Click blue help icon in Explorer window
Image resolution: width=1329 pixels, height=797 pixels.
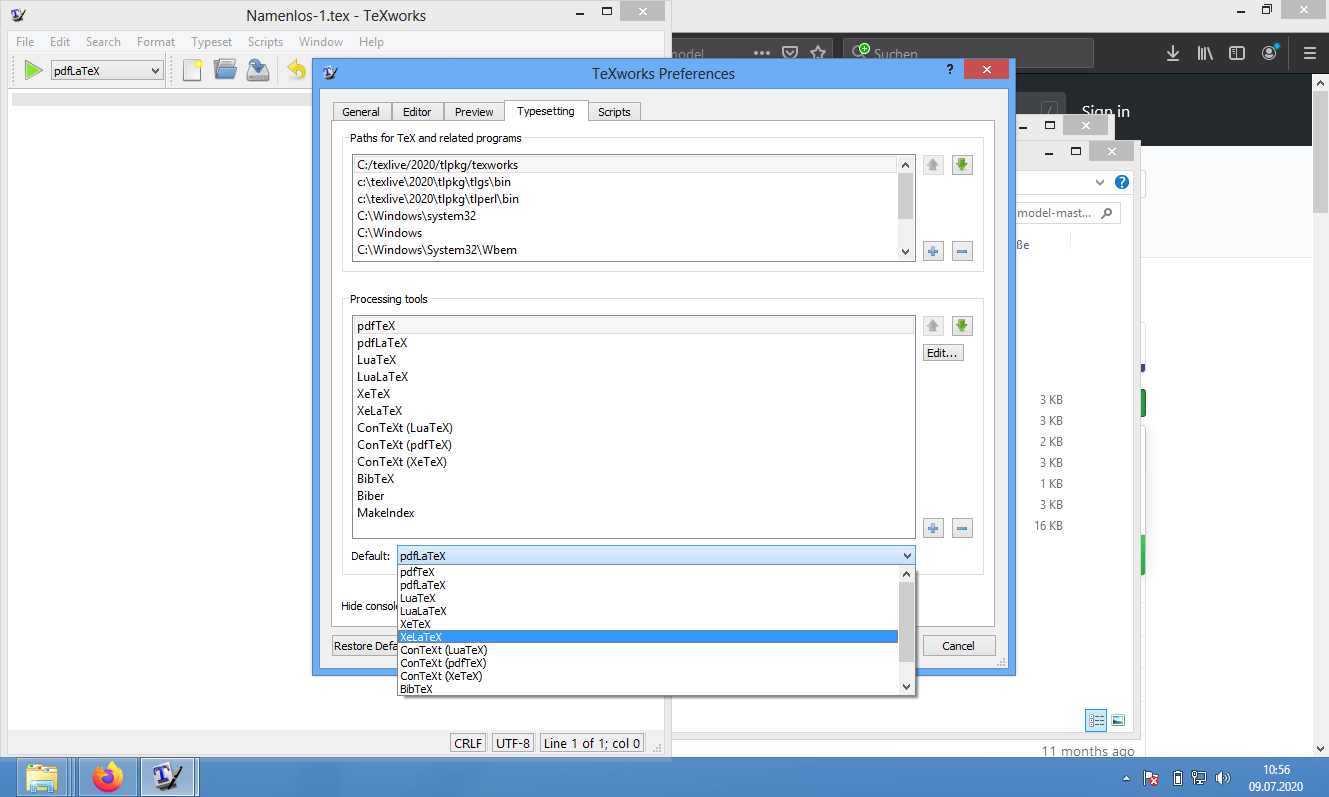click(1122, 182)
